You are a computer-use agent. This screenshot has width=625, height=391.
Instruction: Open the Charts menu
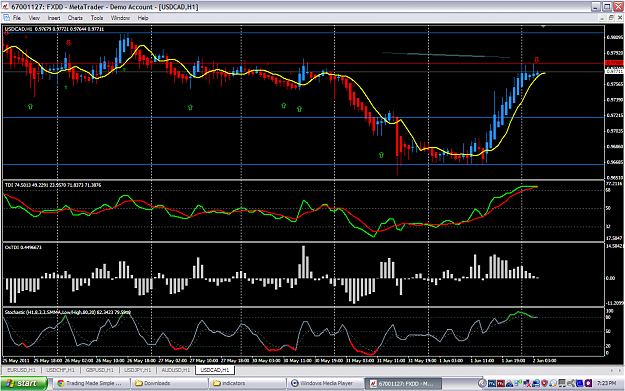pyautogui.click(x=75, y=18)
